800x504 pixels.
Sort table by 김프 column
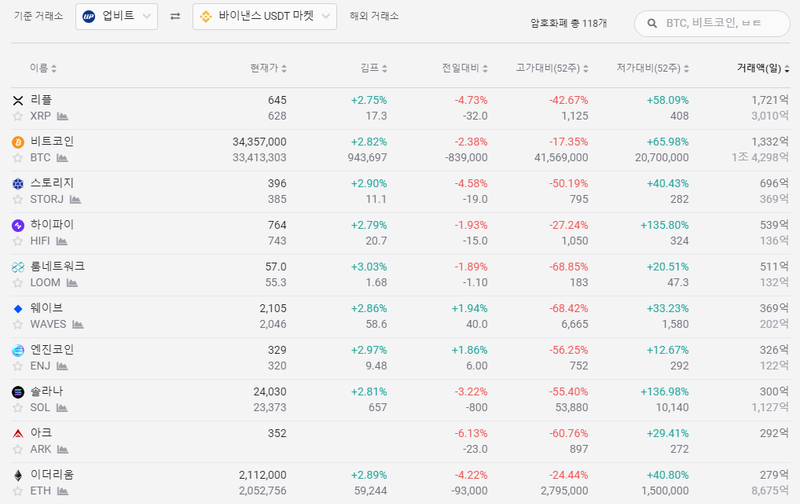pyautogui.click(x=374, y=68)
